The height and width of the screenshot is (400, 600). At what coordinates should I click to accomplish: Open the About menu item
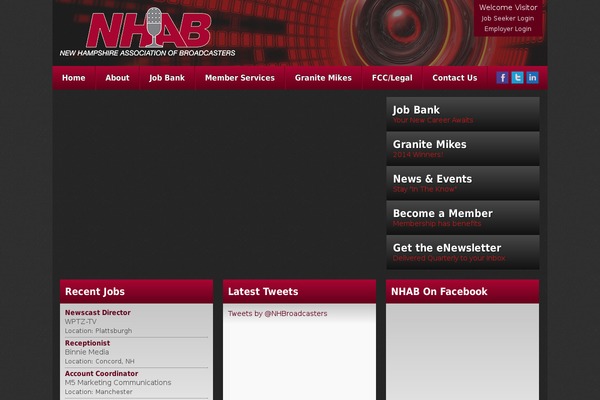click(x=117, y=78)
